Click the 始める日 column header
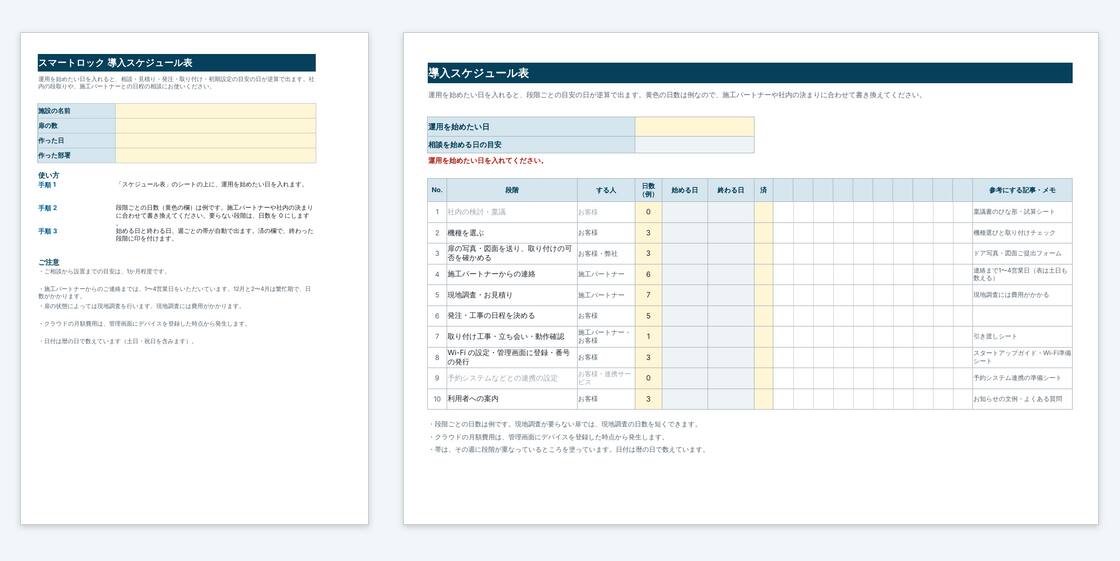The width and height of the screenshot is (1120, 561). tap(685, 190)
